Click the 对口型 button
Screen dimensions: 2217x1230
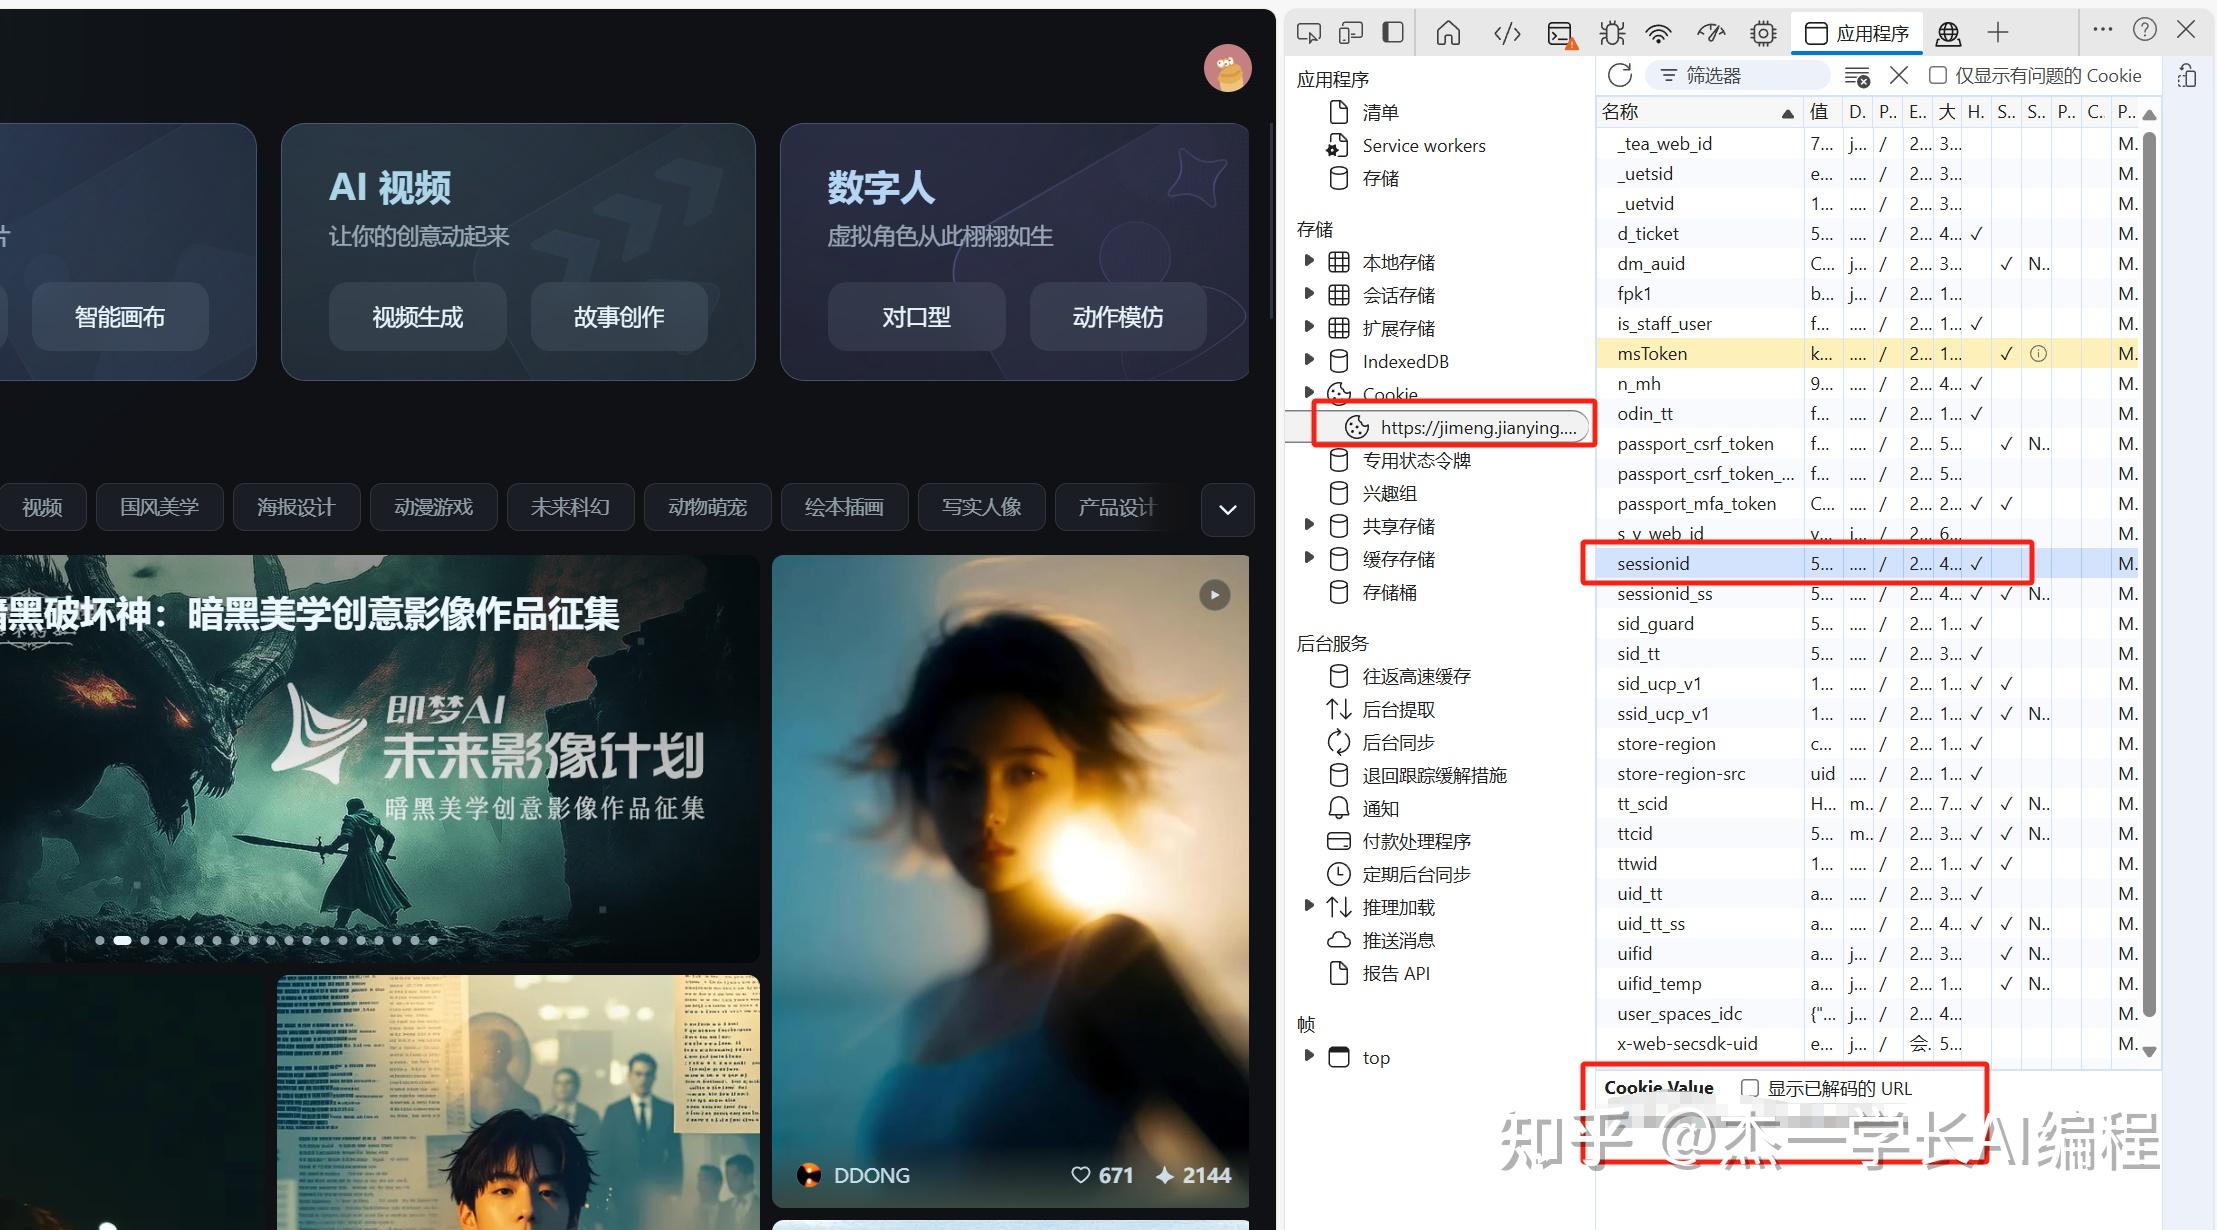(916, 317)
